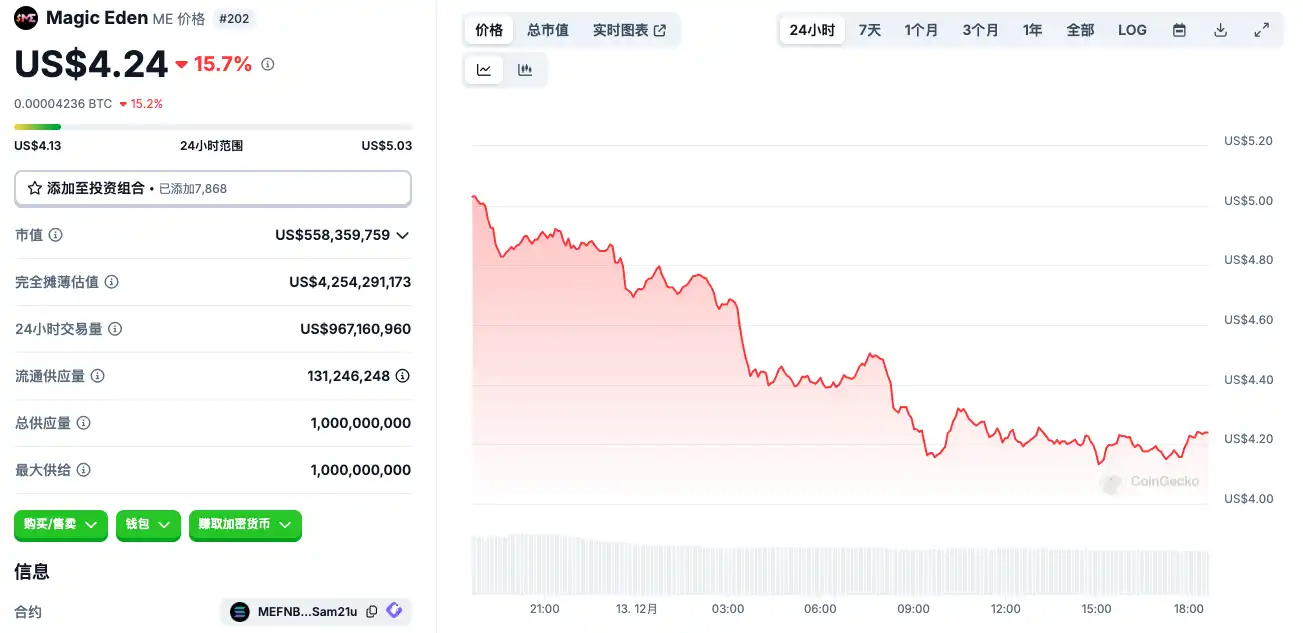Open the calendar date picker icon
Screen dimensions: 1303x633
[x=1179, y=30]
